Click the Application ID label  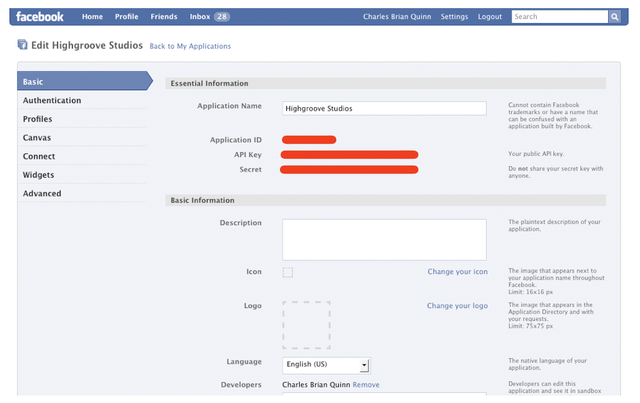tap(236, 140)
